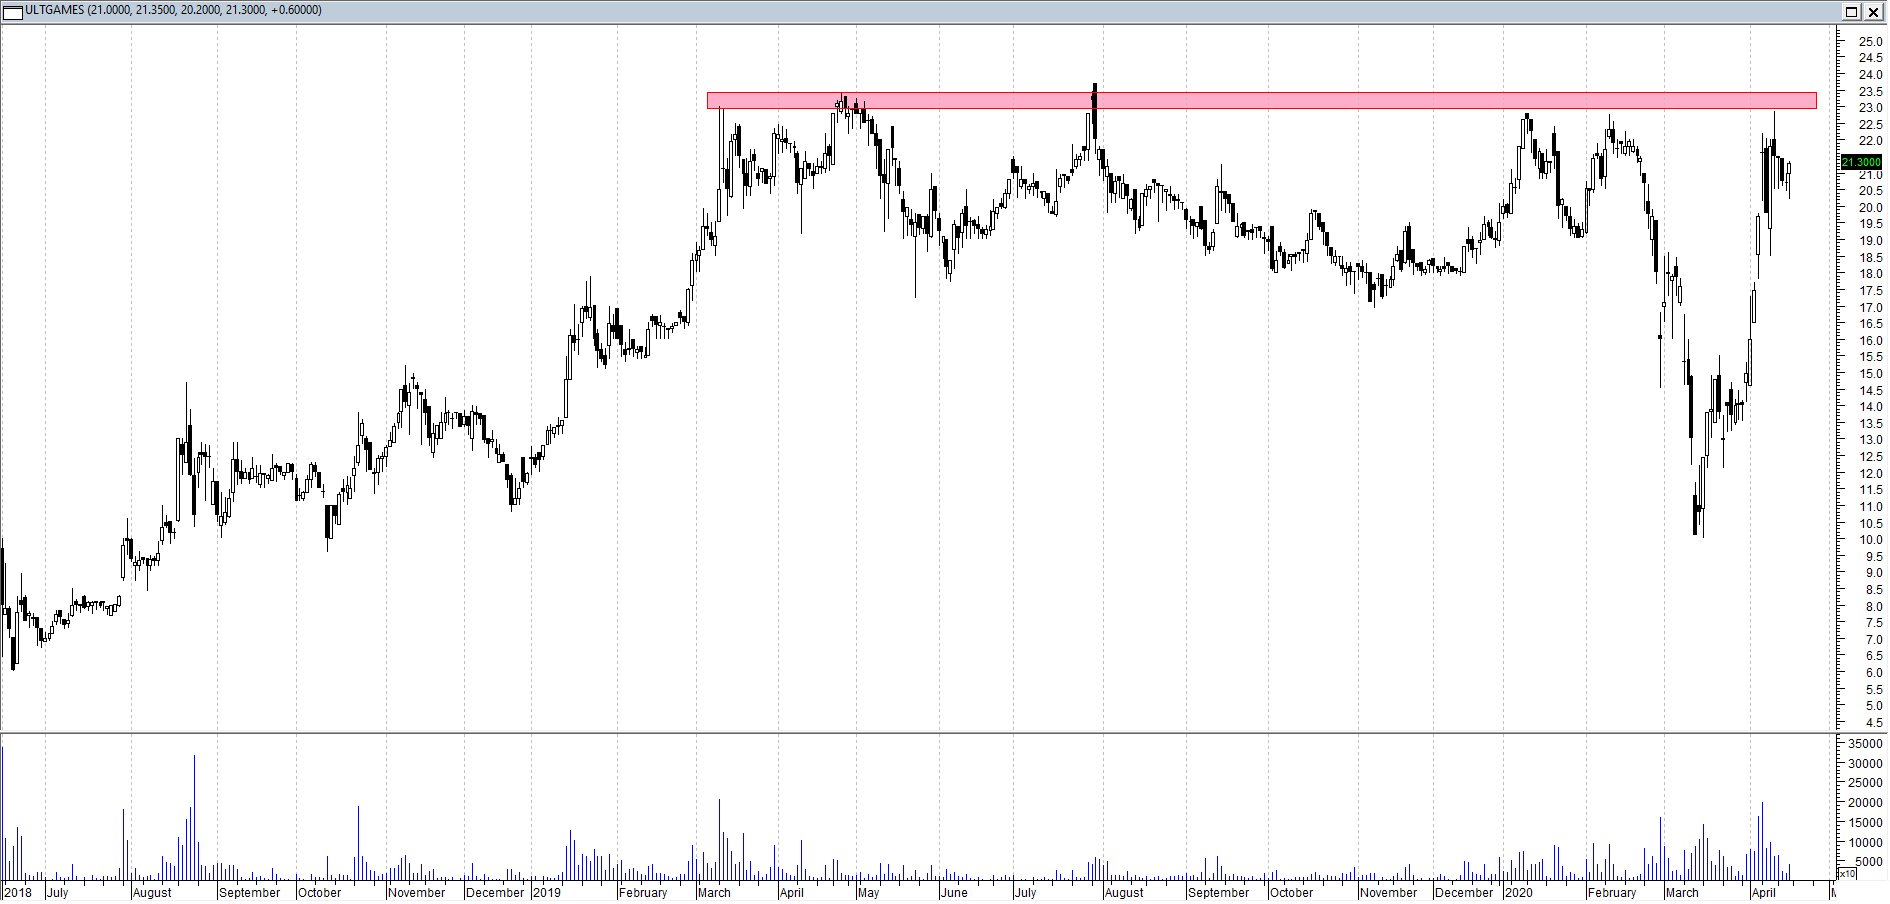Maximize the ULTGAMES chart window

(1851, 12)
